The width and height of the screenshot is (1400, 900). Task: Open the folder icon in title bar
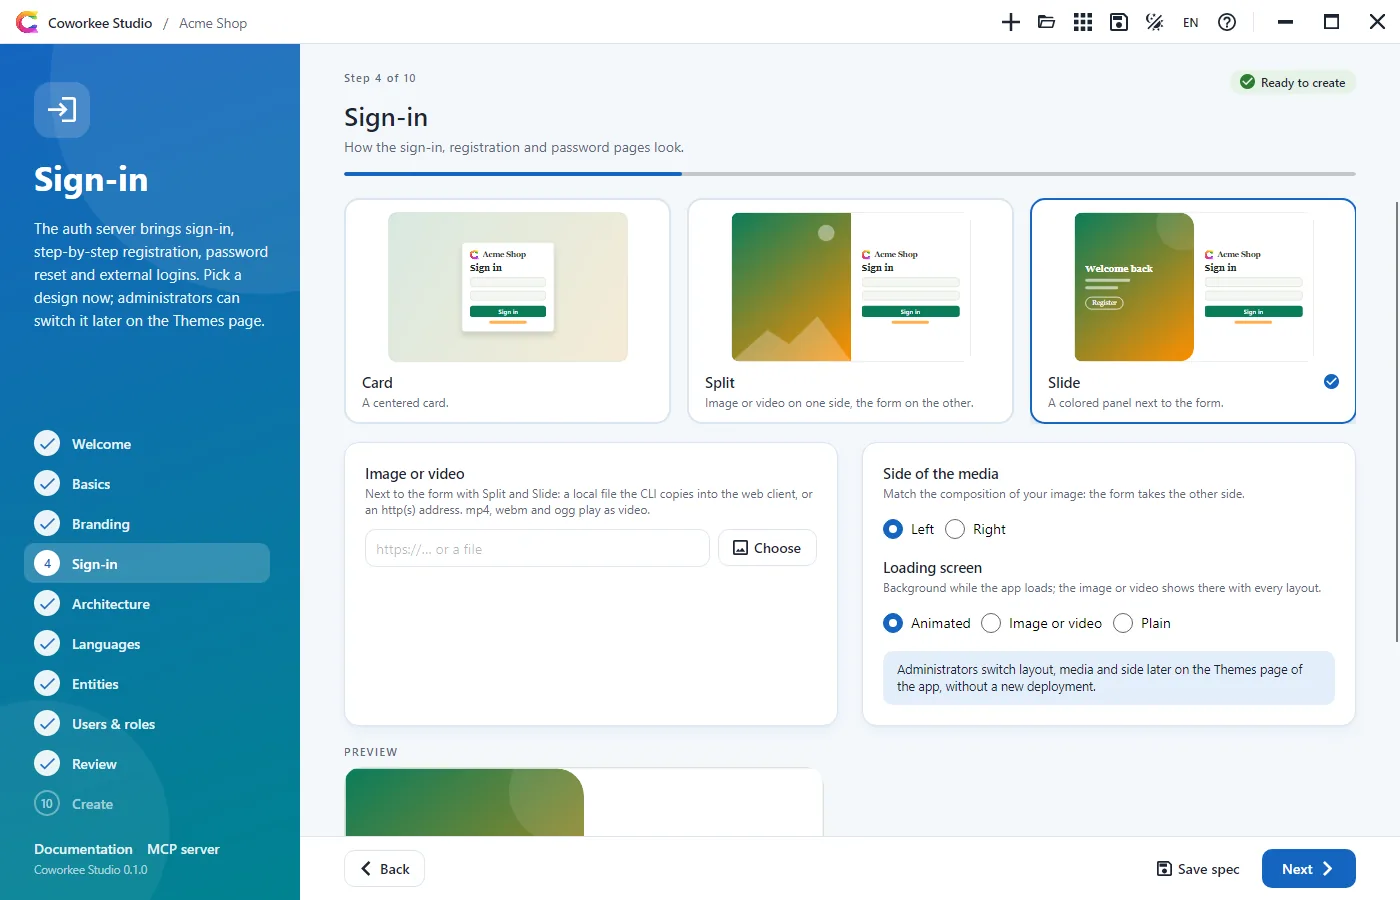point(1047,22)
